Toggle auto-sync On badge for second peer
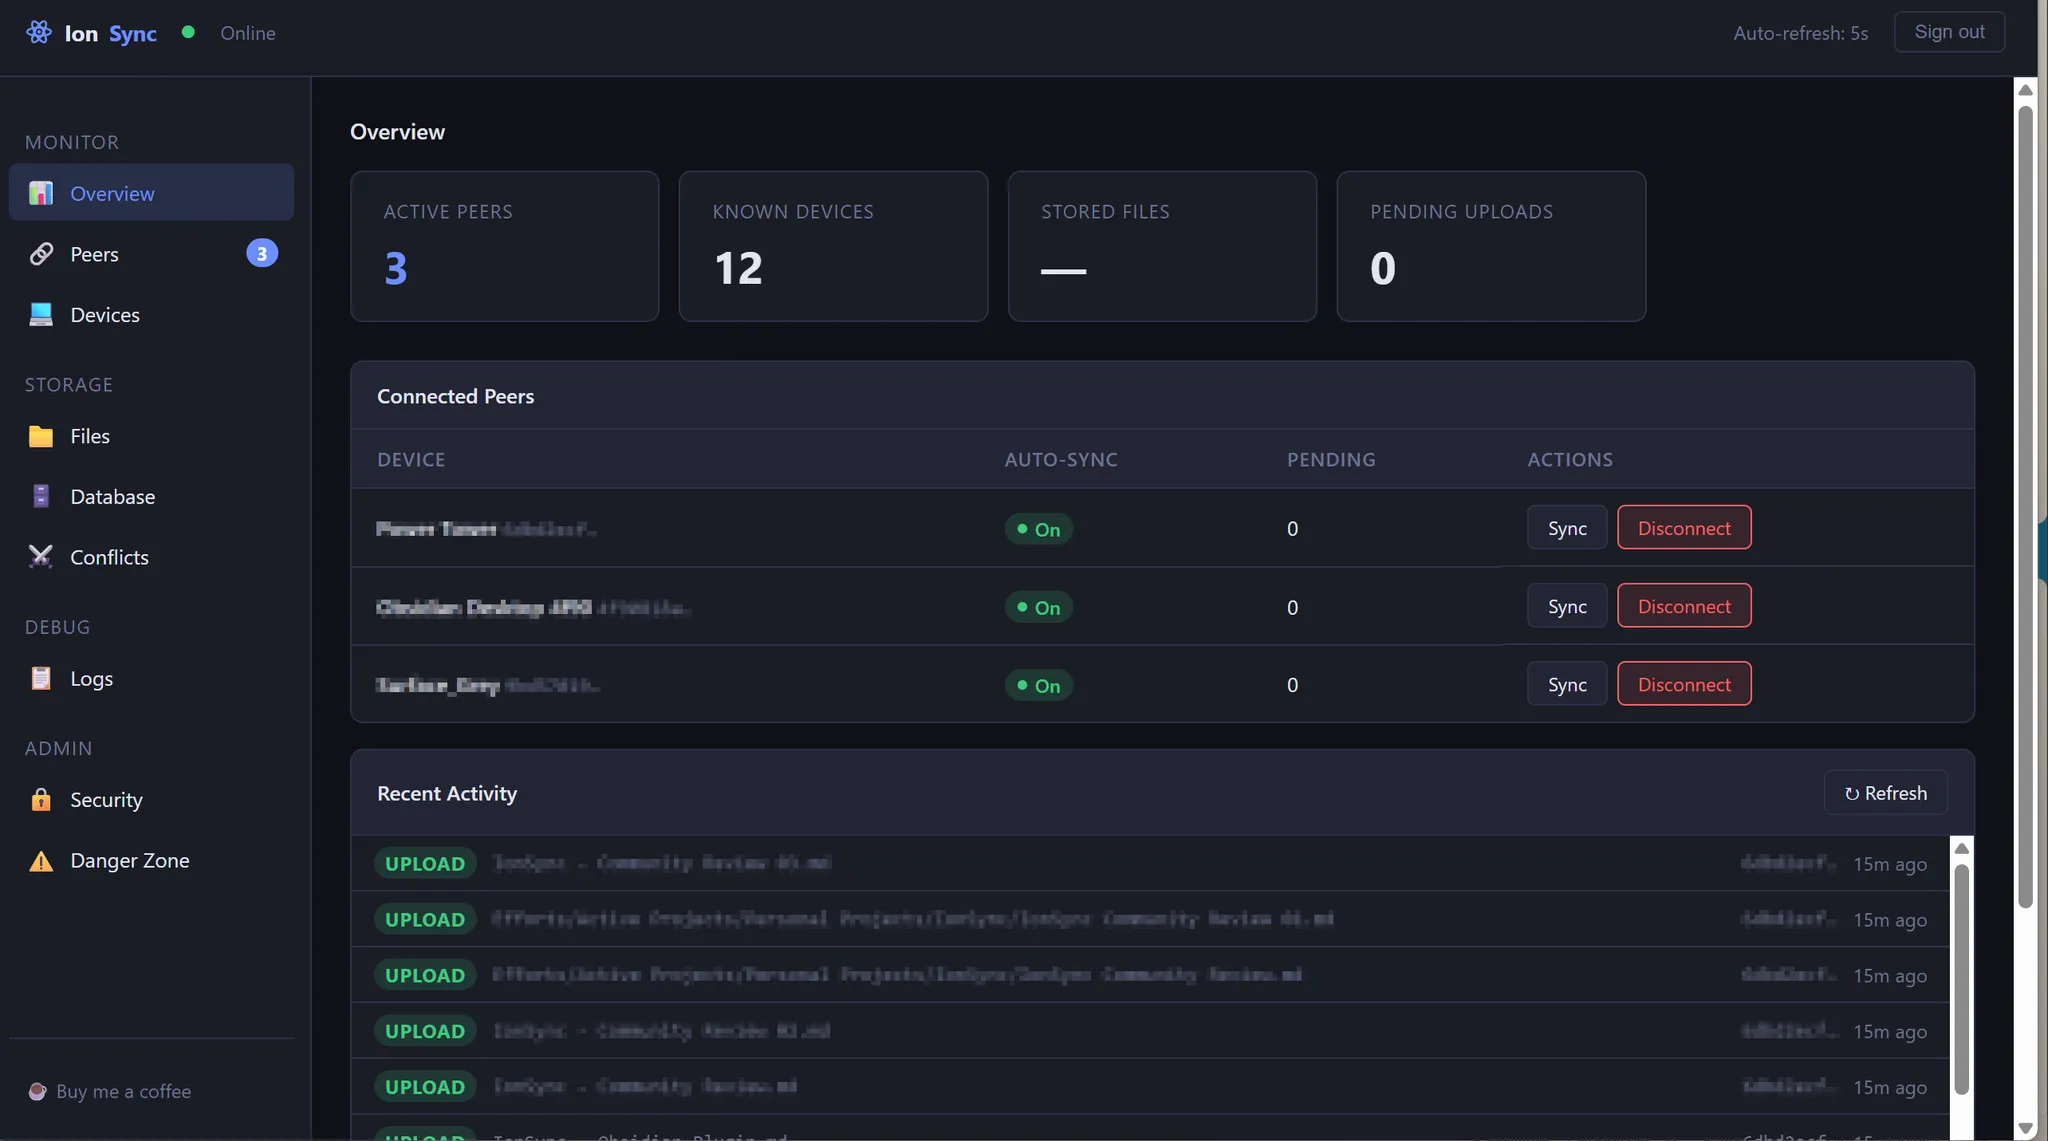The height and width of the screenshot is (1141, 2048). tap(1038, 606)
